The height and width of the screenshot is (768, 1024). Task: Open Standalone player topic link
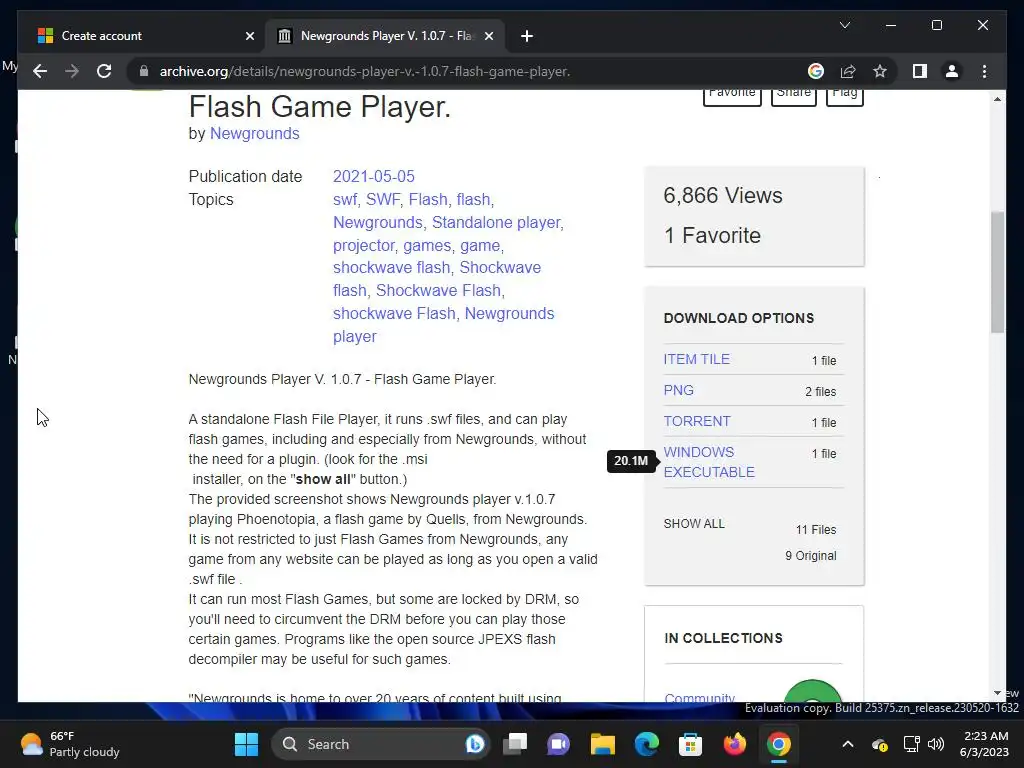496,222
